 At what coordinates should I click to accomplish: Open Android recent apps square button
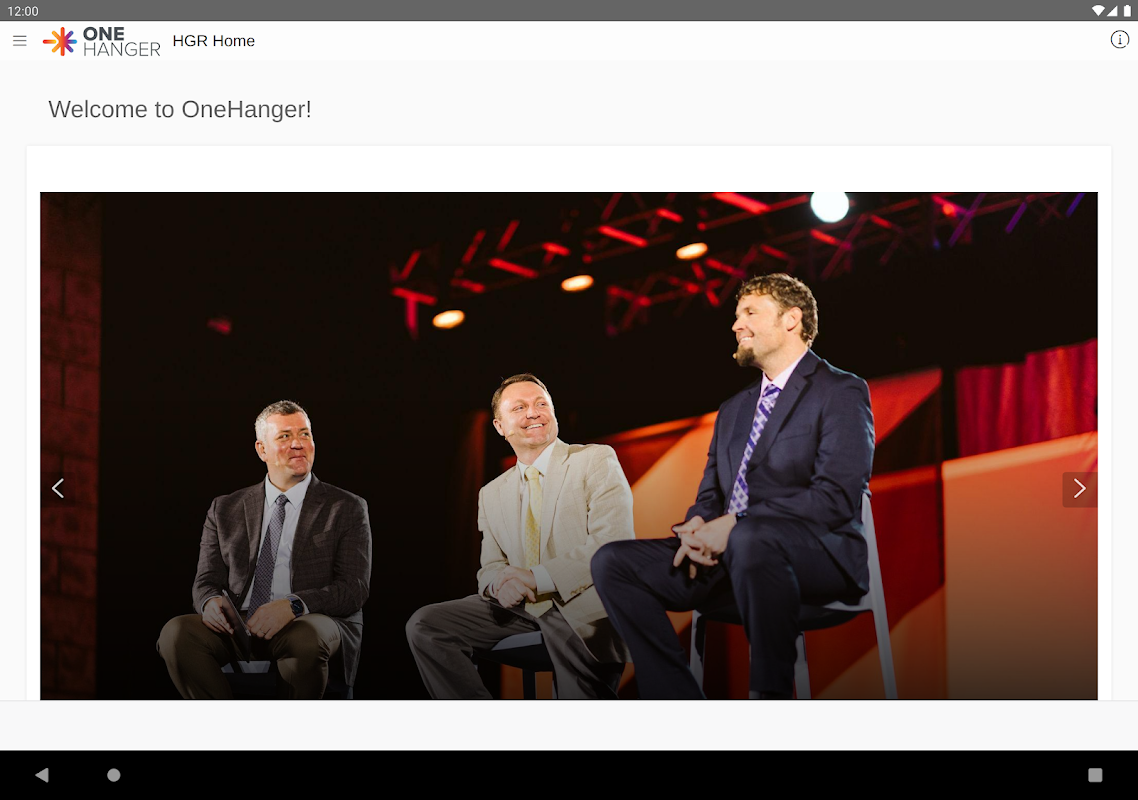pos(1095,775)
